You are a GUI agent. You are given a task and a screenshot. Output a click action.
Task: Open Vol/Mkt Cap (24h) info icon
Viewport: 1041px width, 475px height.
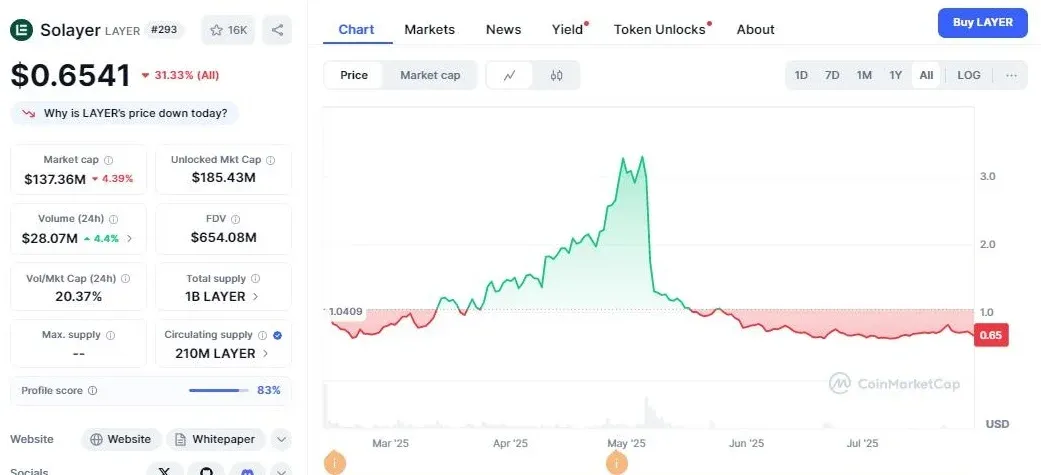pyautogui.click(x=125, y=279)
